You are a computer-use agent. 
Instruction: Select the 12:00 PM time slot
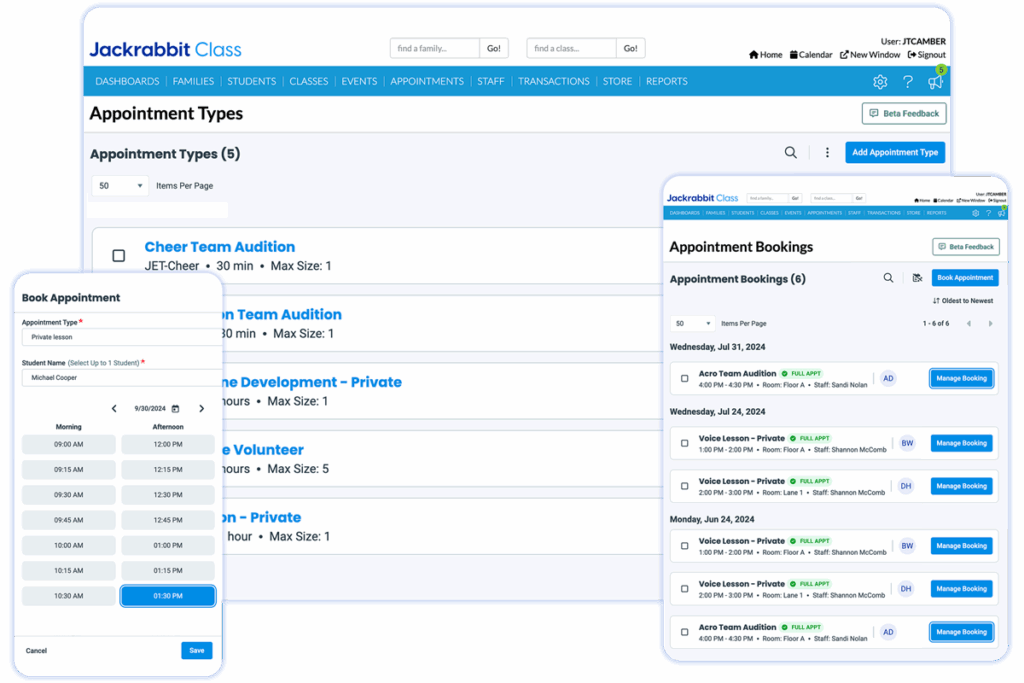[168, 445]
